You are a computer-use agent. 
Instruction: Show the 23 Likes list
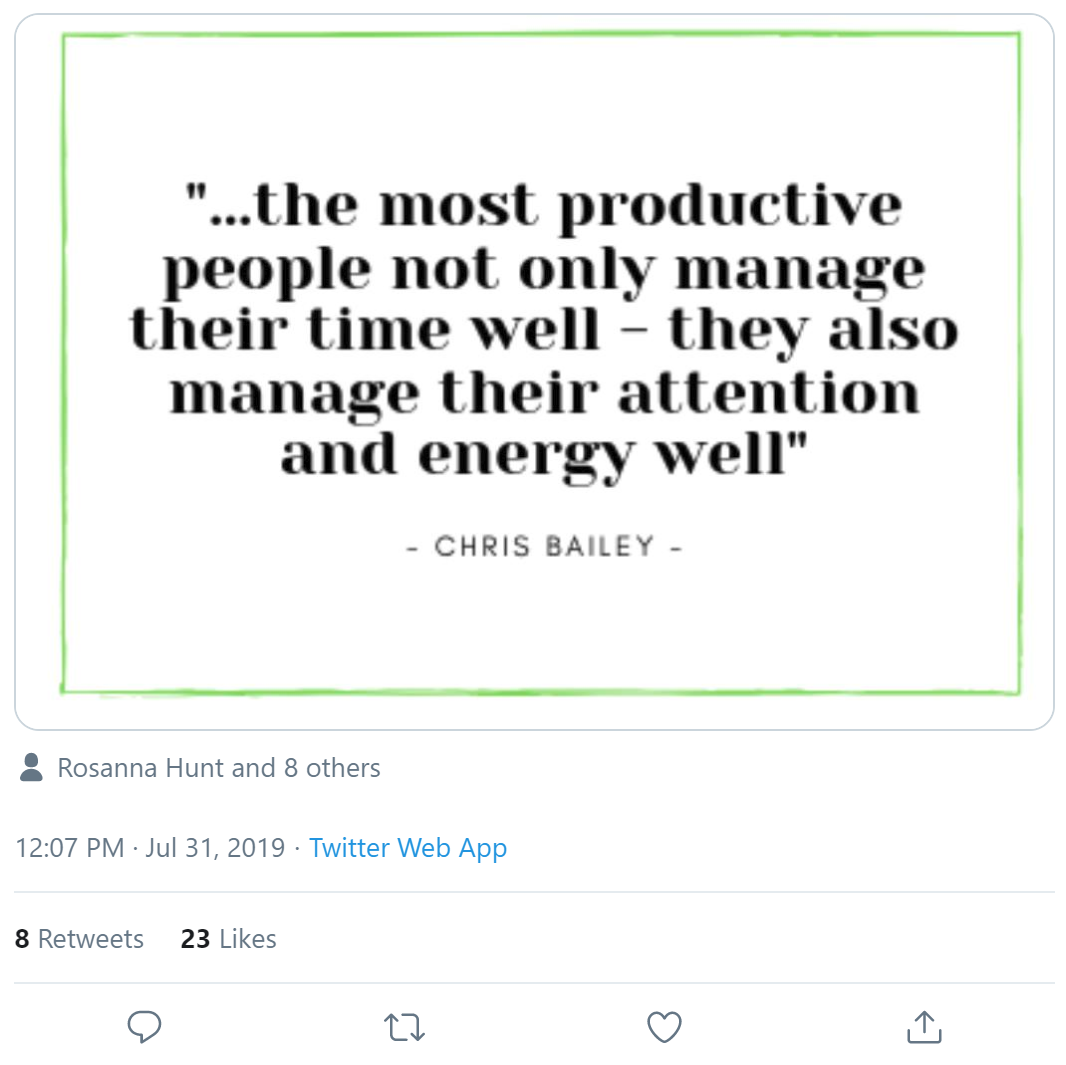(x=228, y=939)
